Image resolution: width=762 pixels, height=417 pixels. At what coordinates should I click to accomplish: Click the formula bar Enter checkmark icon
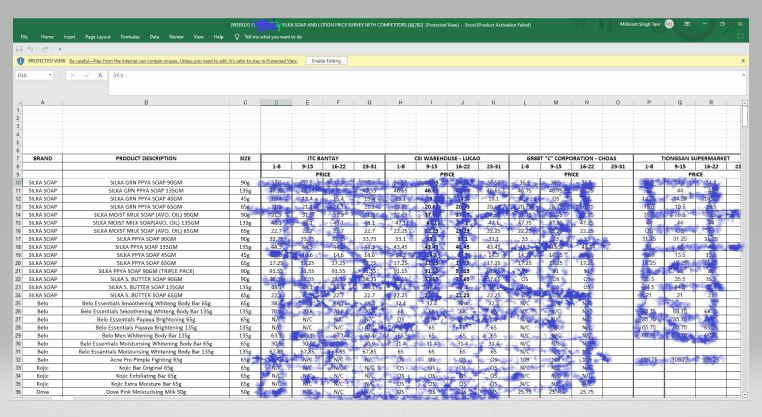coord(87,75)
